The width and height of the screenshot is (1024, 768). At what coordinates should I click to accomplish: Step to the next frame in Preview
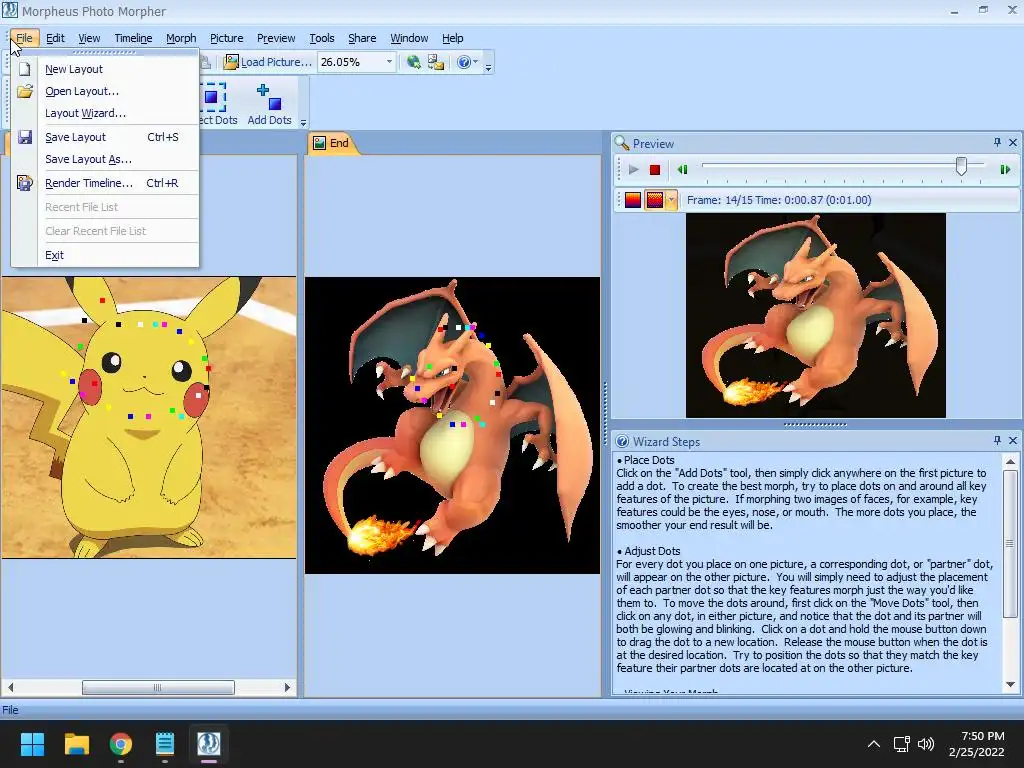[1005, 170]
